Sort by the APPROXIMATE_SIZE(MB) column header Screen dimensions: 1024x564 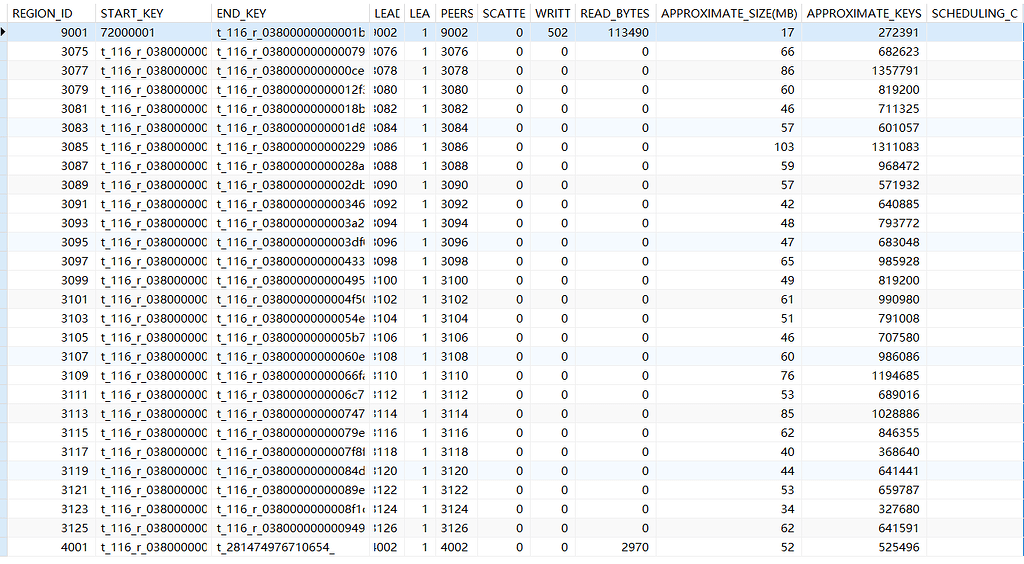pos(728,14)
